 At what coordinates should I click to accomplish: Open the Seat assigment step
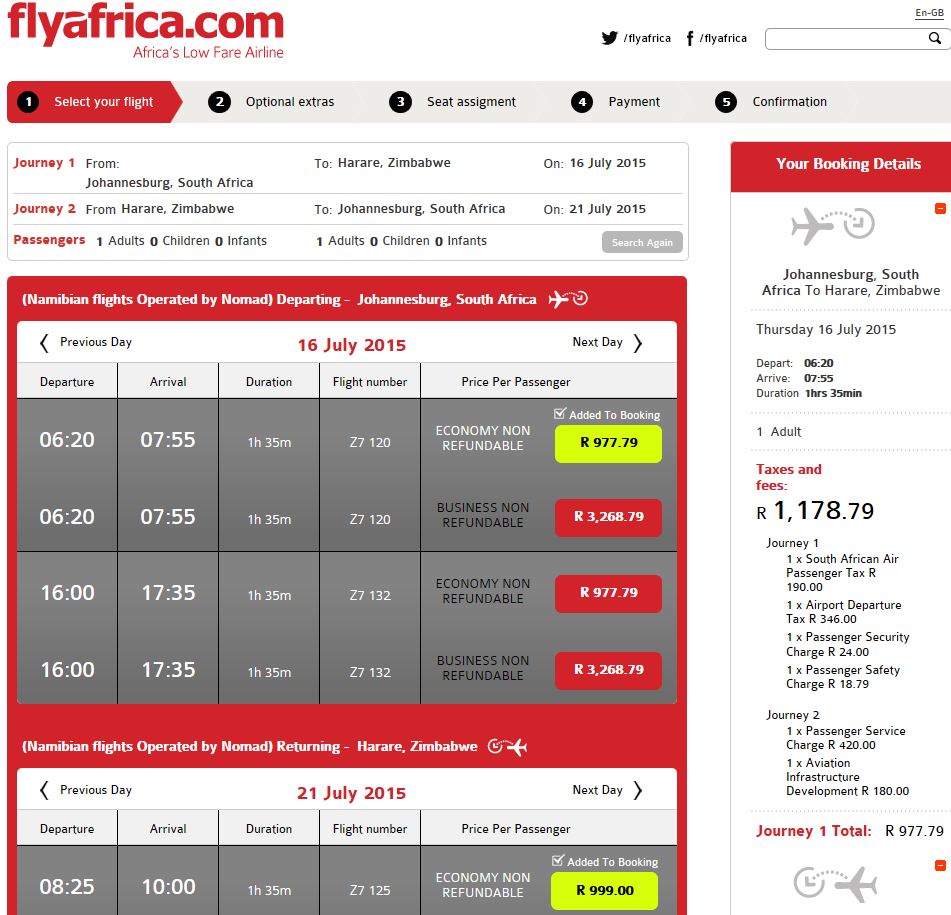pos(471,102)
